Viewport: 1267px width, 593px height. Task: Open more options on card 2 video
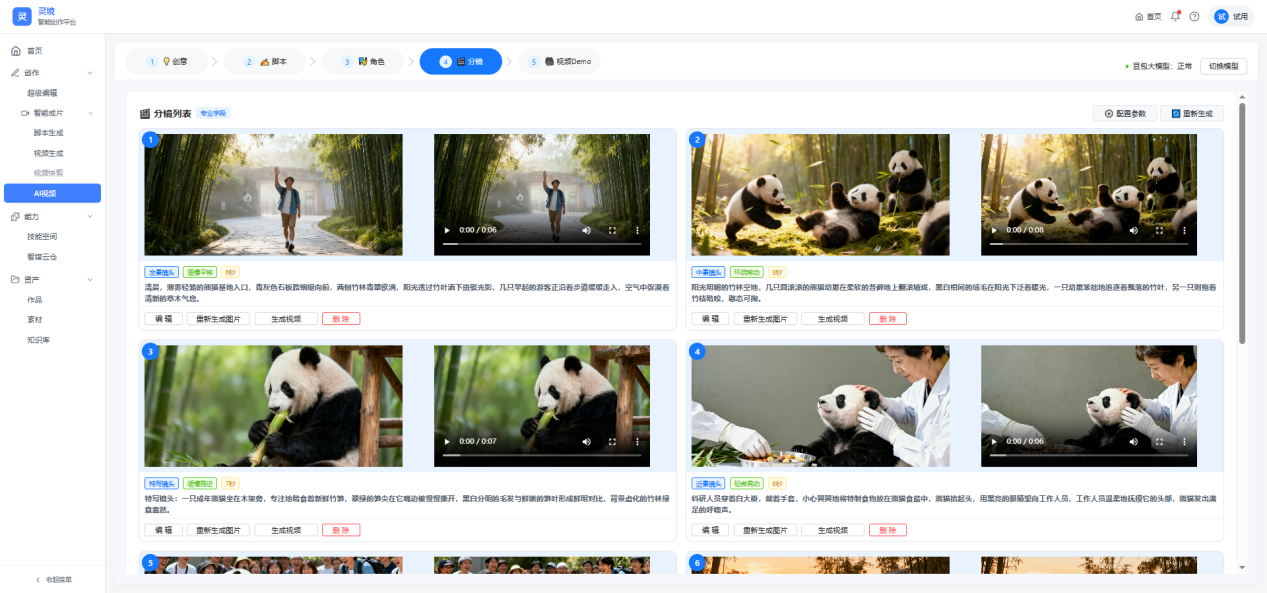1184,230
